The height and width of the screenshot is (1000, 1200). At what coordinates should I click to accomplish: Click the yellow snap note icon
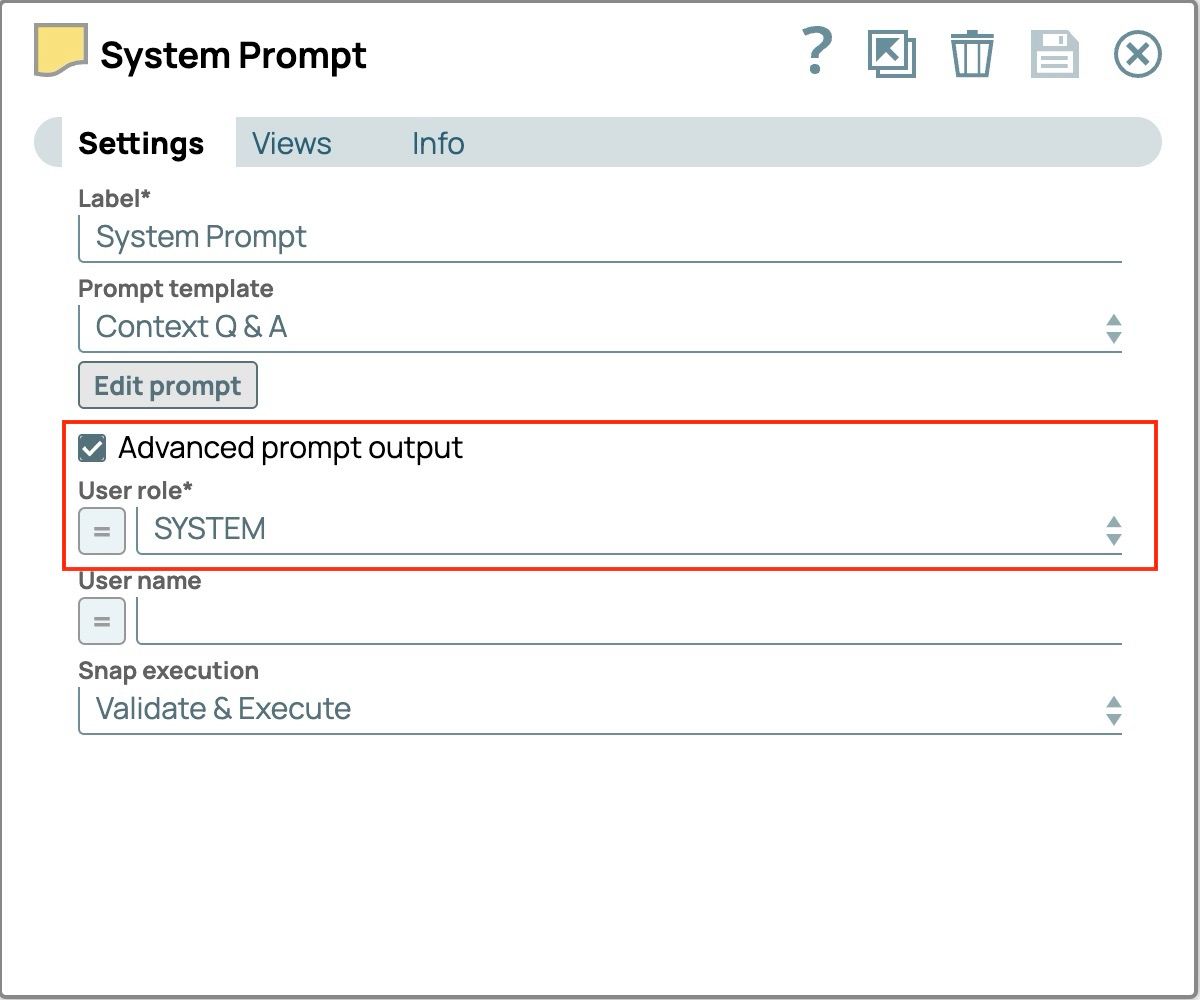coord(61,50)
